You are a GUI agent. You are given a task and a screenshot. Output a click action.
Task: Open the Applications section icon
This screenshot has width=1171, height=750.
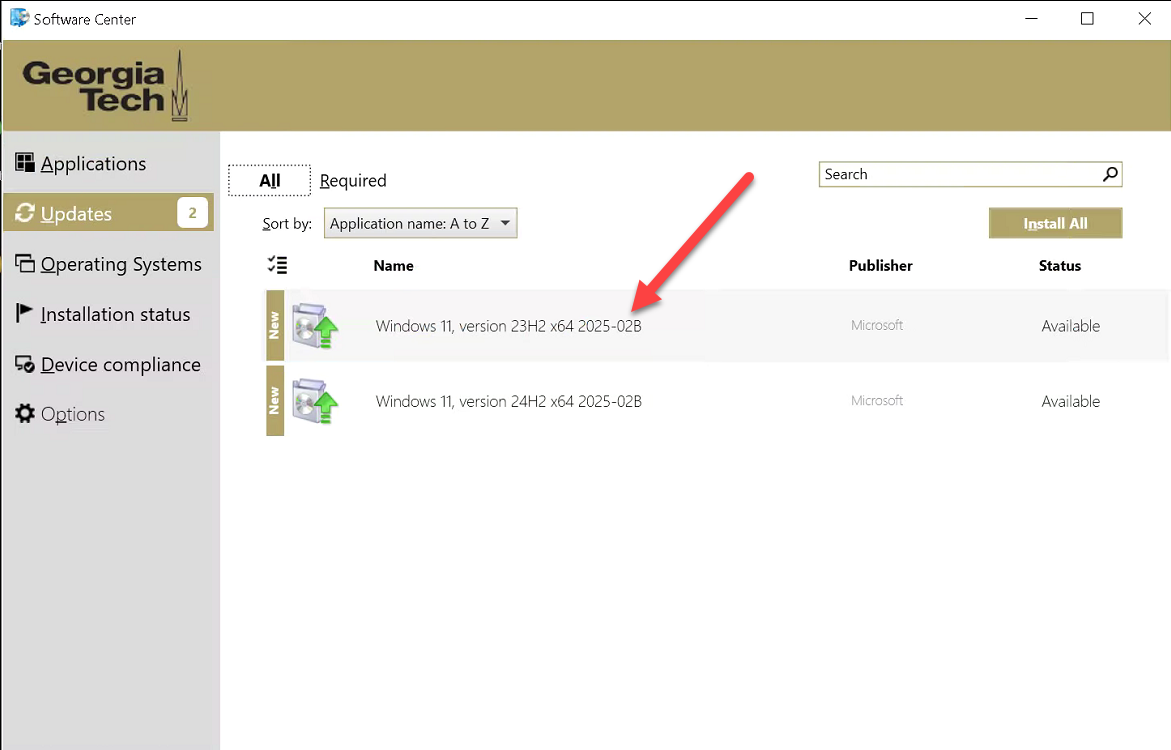coord(25,163)
